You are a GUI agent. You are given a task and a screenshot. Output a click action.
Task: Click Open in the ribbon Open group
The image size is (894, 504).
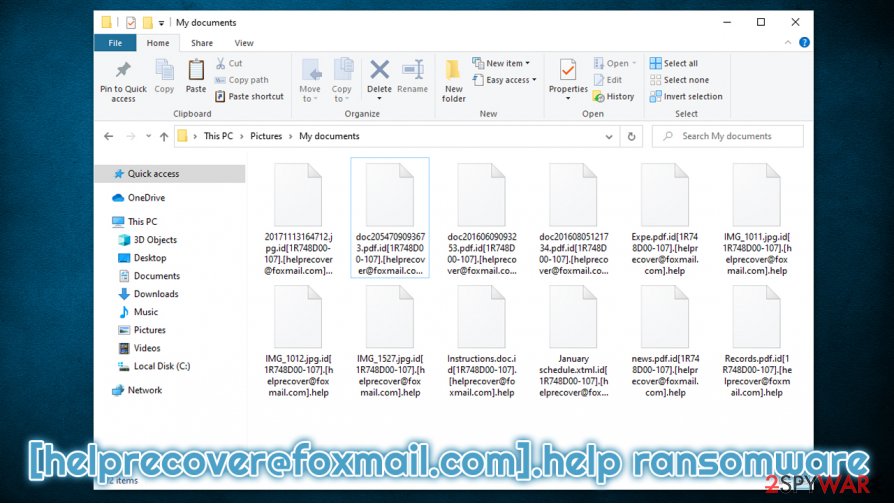615,63
